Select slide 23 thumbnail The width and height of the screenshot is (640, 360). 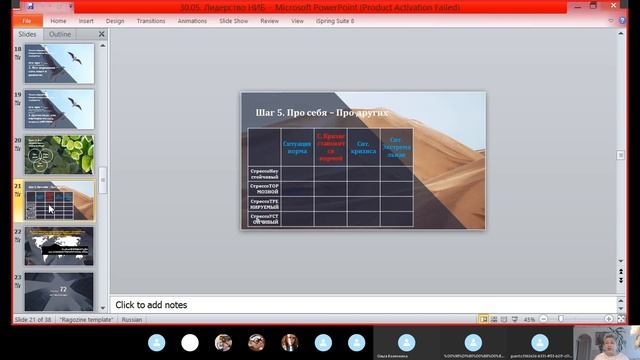coord(59,291)
